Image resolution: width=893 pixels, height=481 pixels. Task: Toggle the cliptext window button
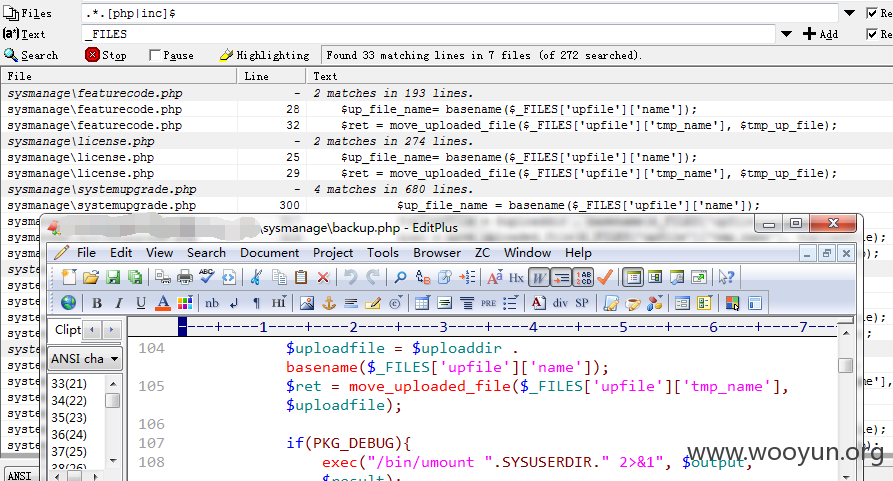pos(633,277)
